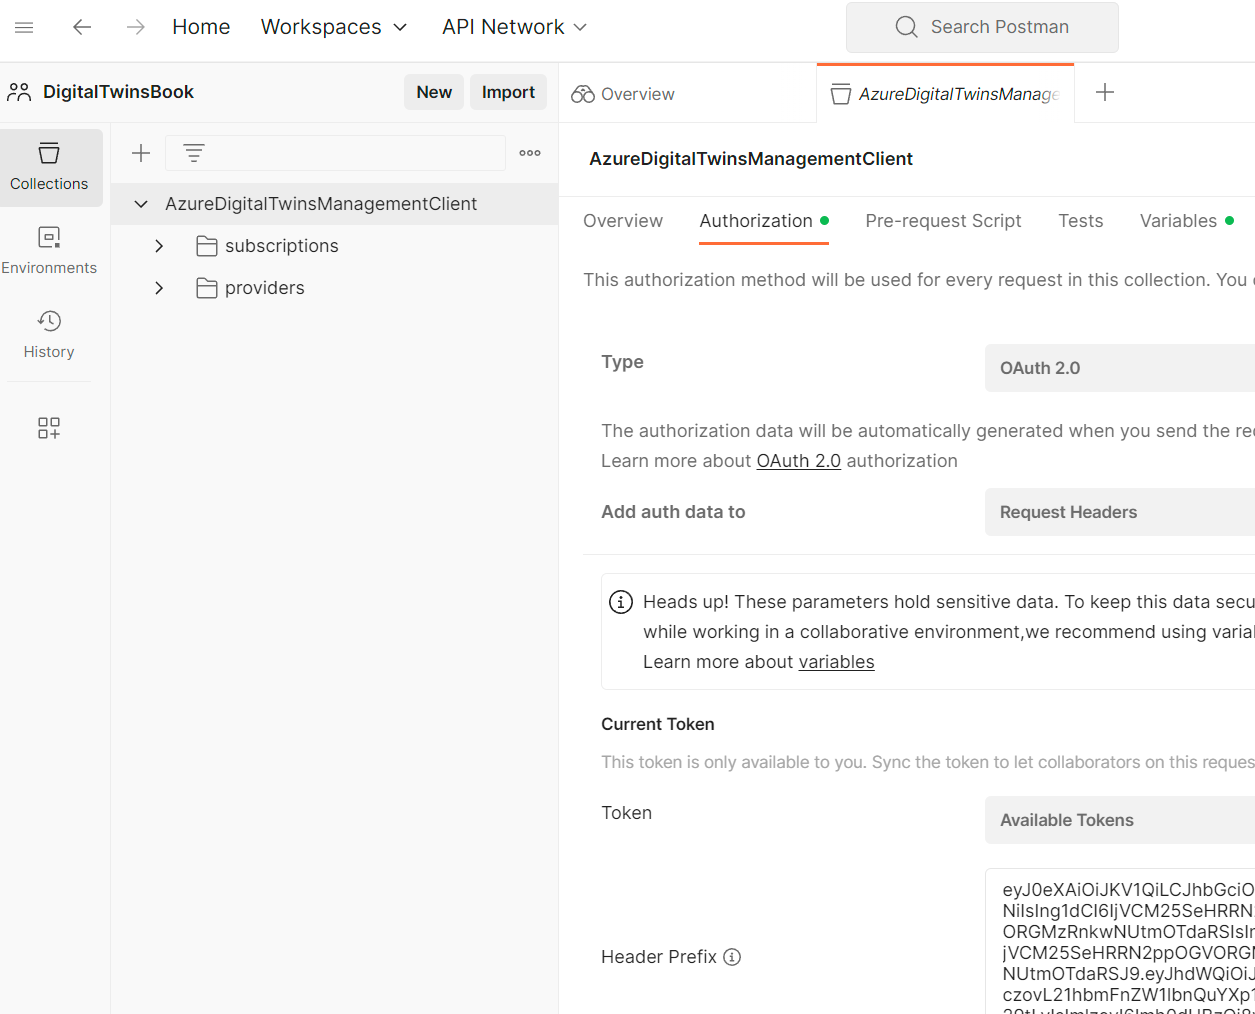Open the Authorization sub-tab
Viewport: 1255px width, 1014px height.
coord(764,221)
